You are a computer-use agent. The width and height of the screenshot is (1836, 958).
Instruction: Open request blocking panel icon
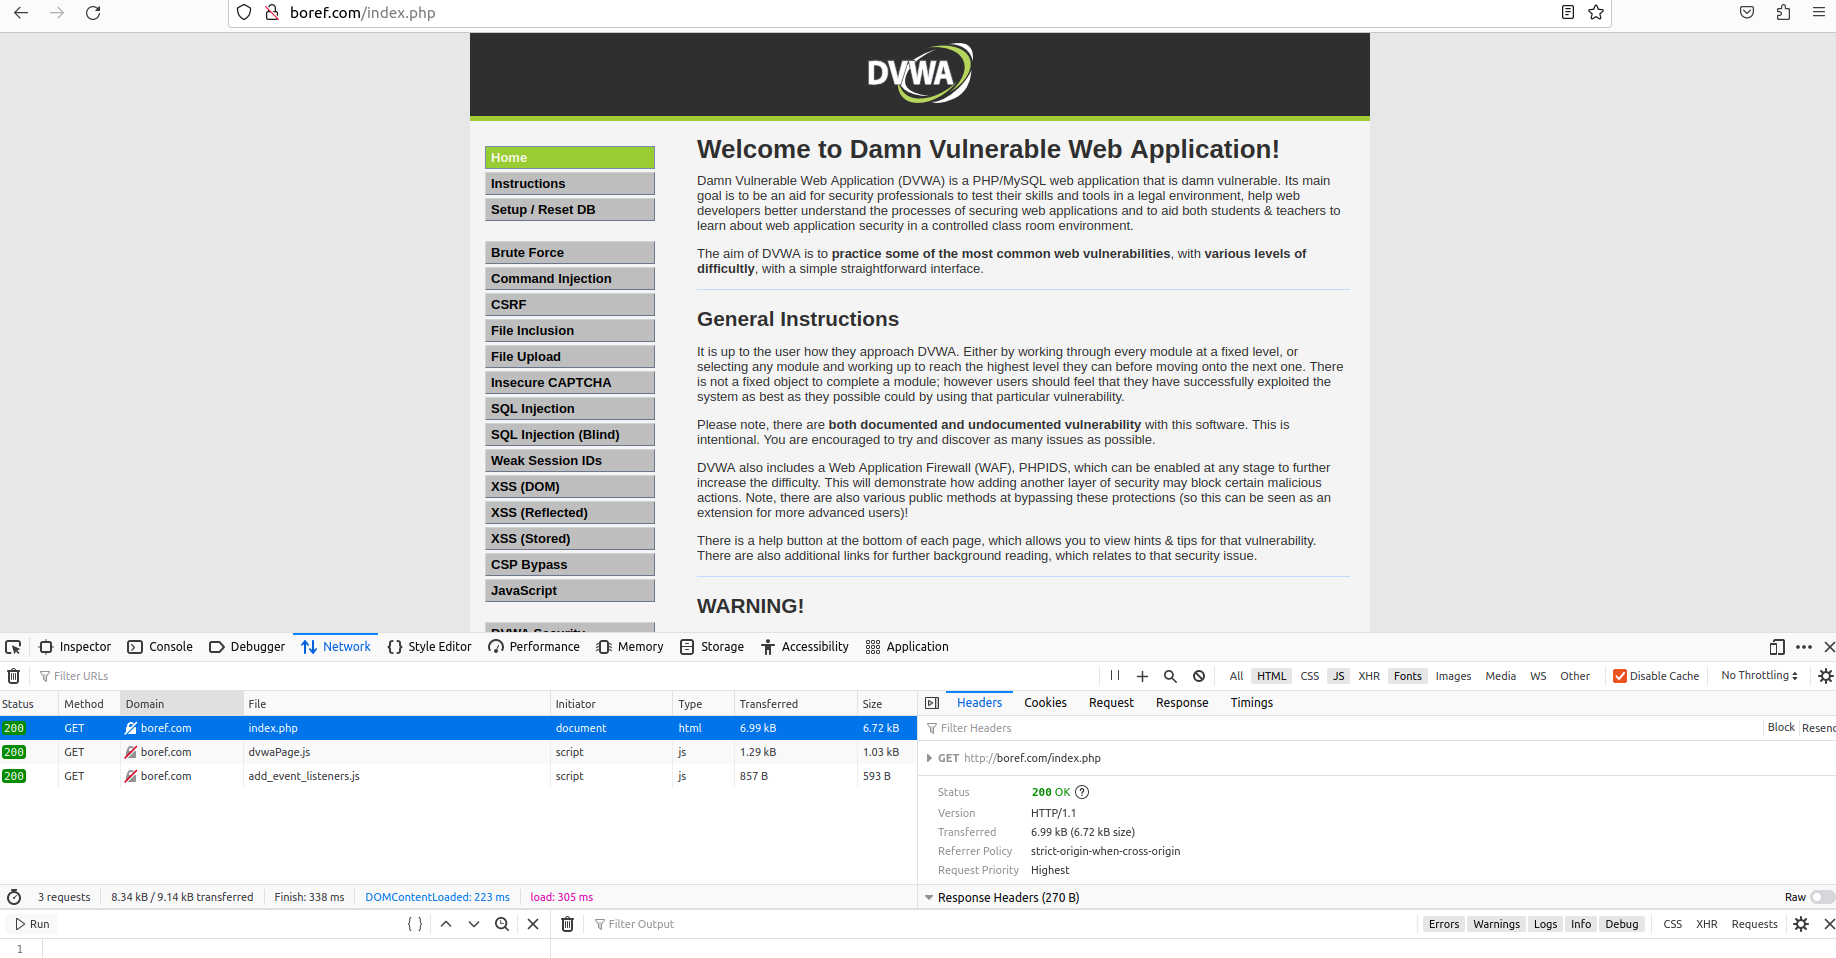(1199, 676)
